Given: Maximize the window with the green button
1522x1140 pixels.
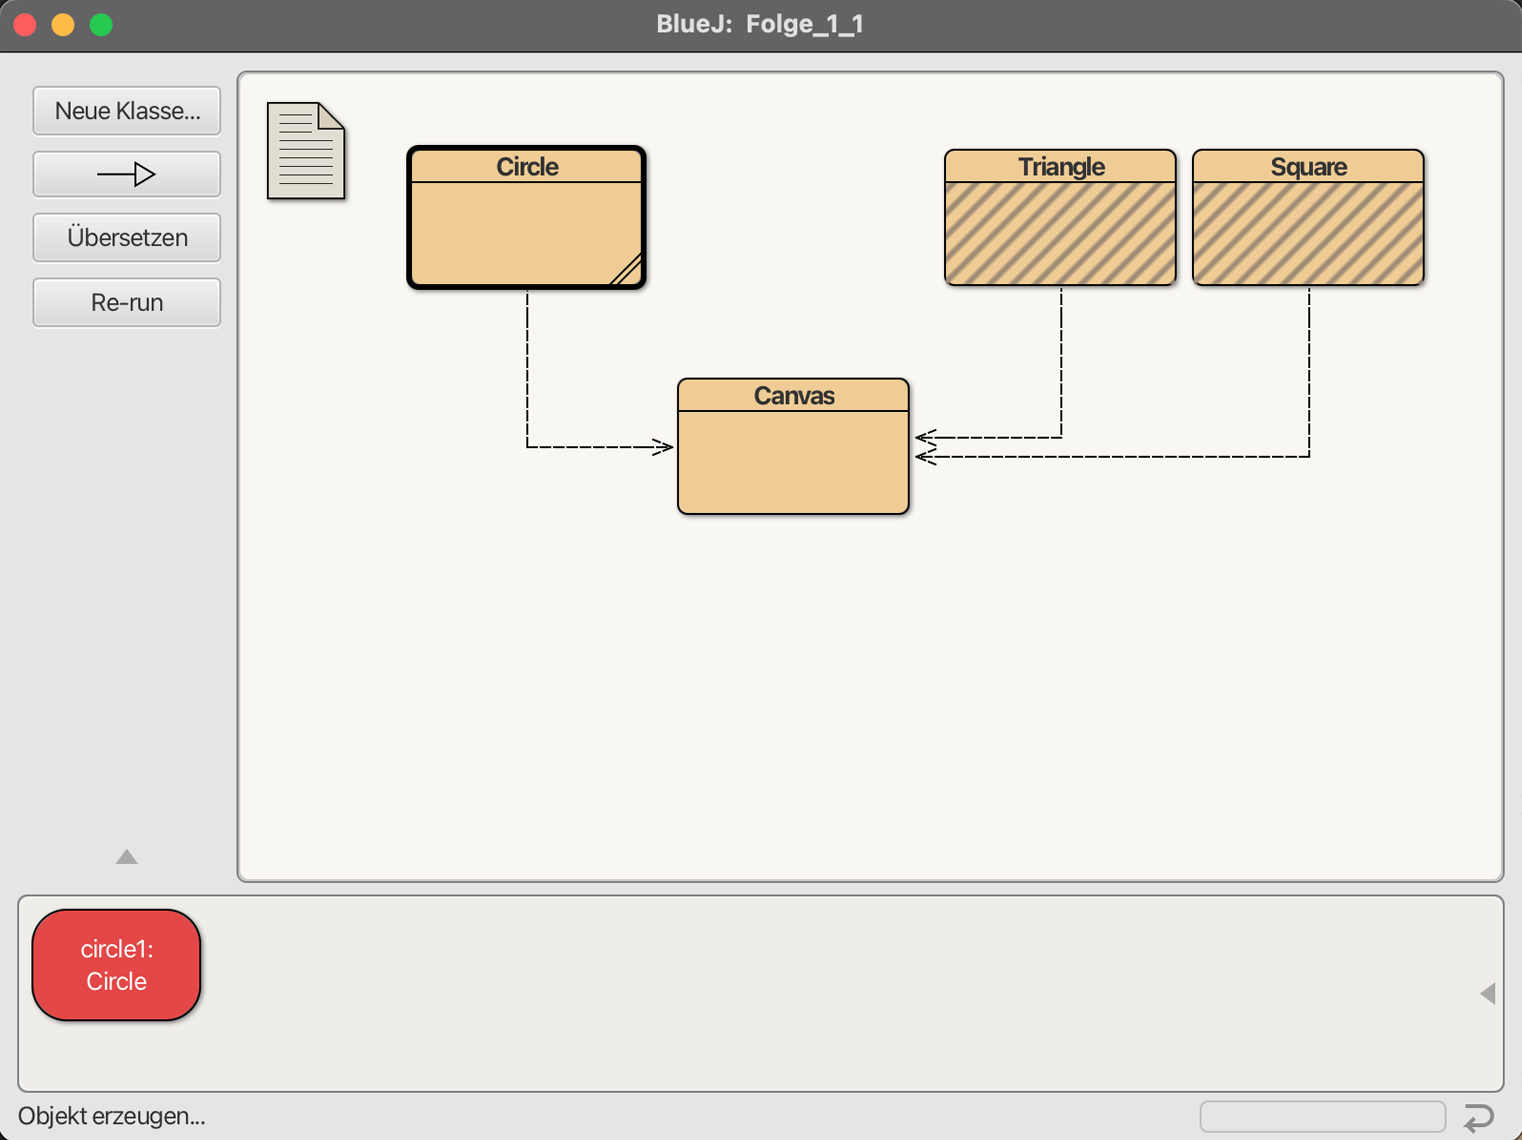Looking at the screenshot, I should (101, 24).
